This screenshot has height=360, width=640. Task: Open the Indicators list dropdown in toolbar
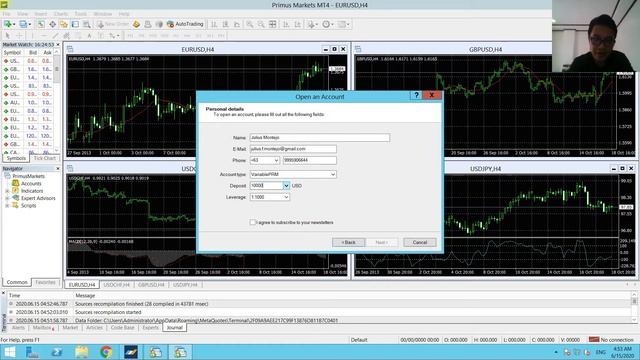(312, 24)
